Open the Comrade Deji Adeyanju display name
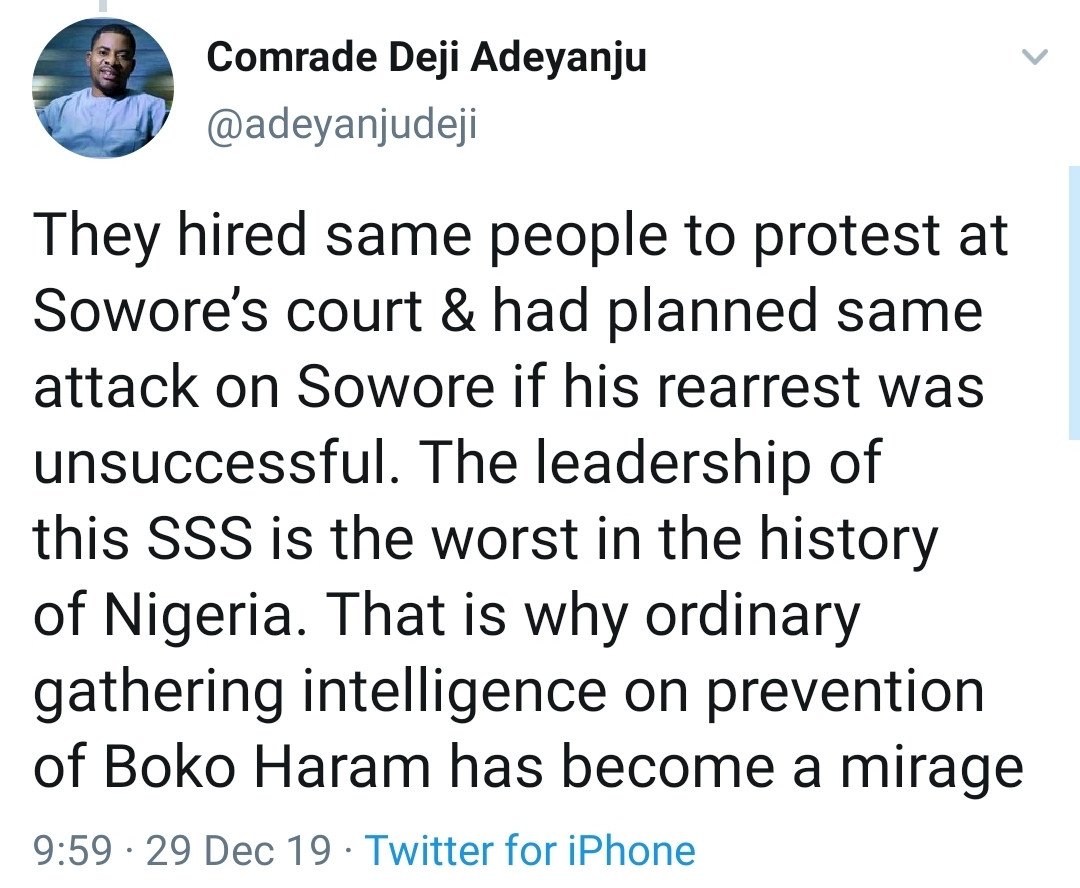The height and width of the screenshot is (888, 1080). [426, 56]
